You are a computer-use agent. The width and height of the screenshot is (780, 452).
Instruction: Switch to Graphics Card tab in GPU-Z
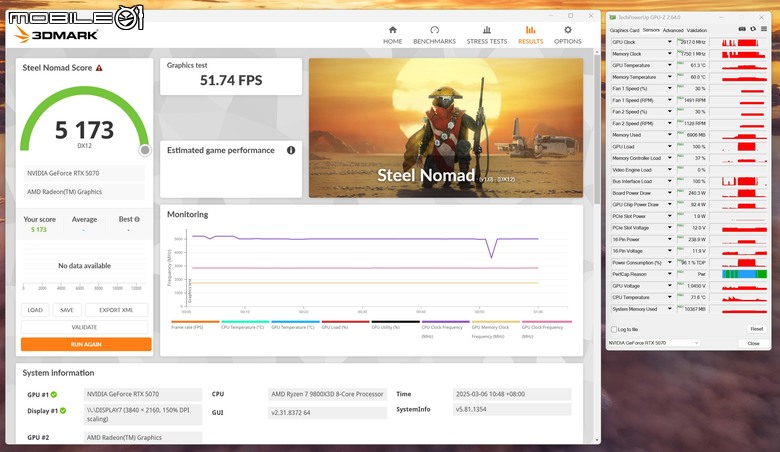625,30
